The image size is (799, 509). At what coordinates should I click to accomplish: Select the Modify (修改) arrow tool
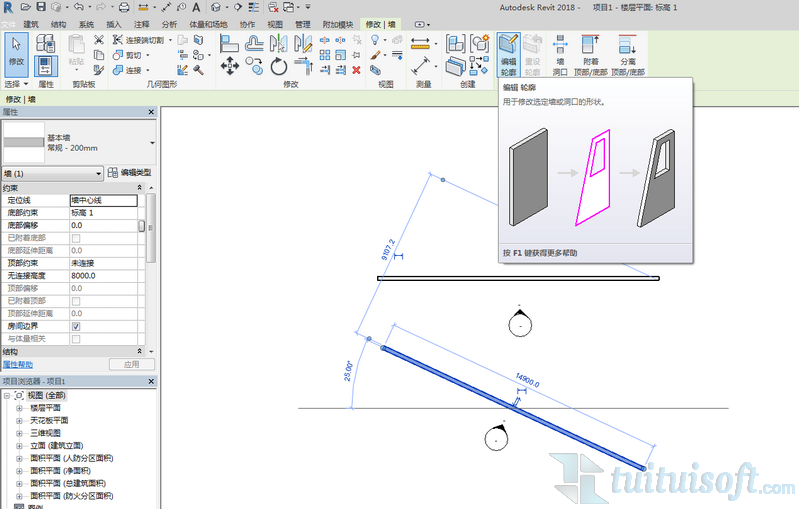[16, 48]
